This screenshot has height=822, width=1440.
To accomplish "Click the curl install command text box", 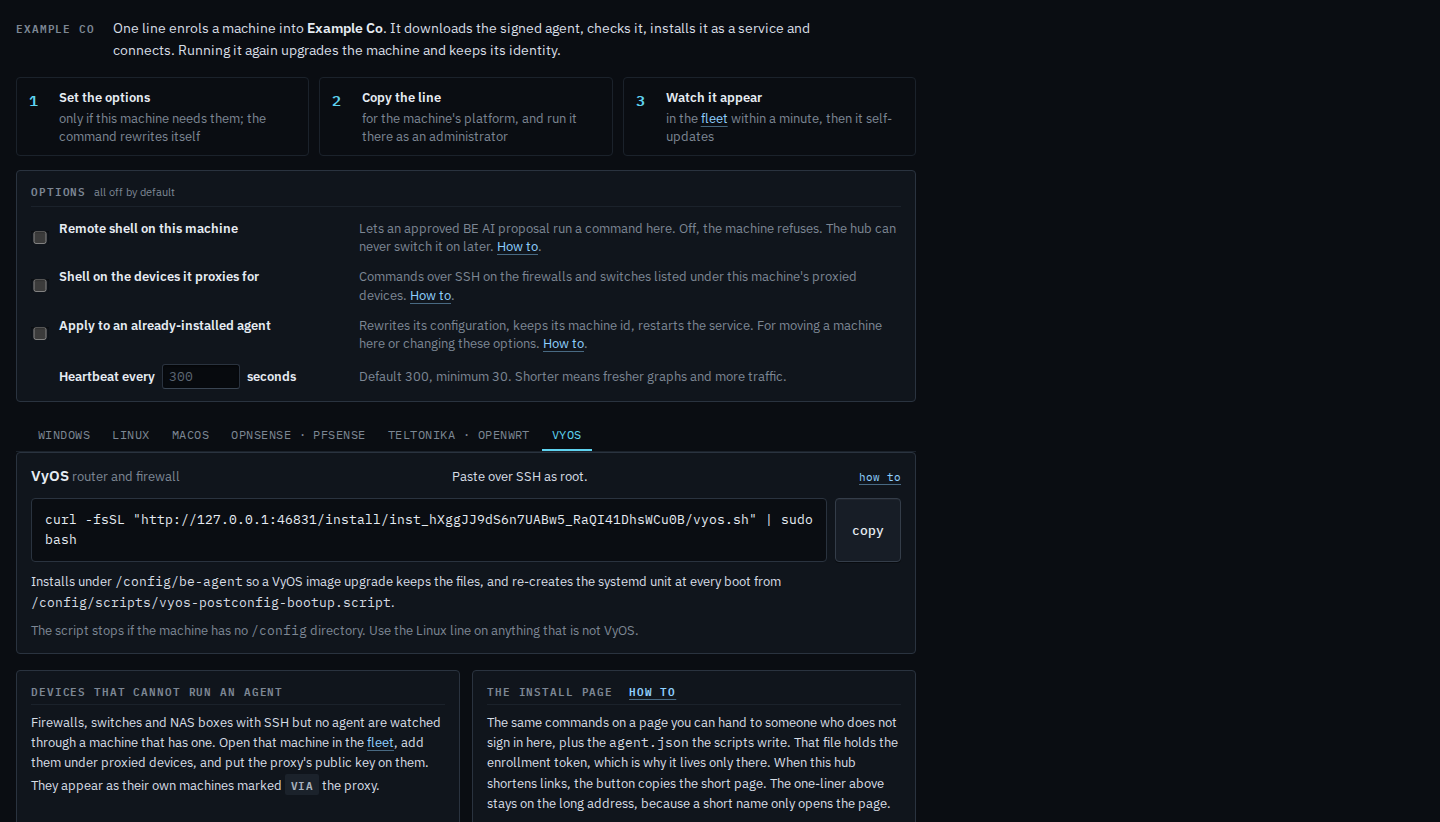I will pyautogui.click(x=429, y=530).
